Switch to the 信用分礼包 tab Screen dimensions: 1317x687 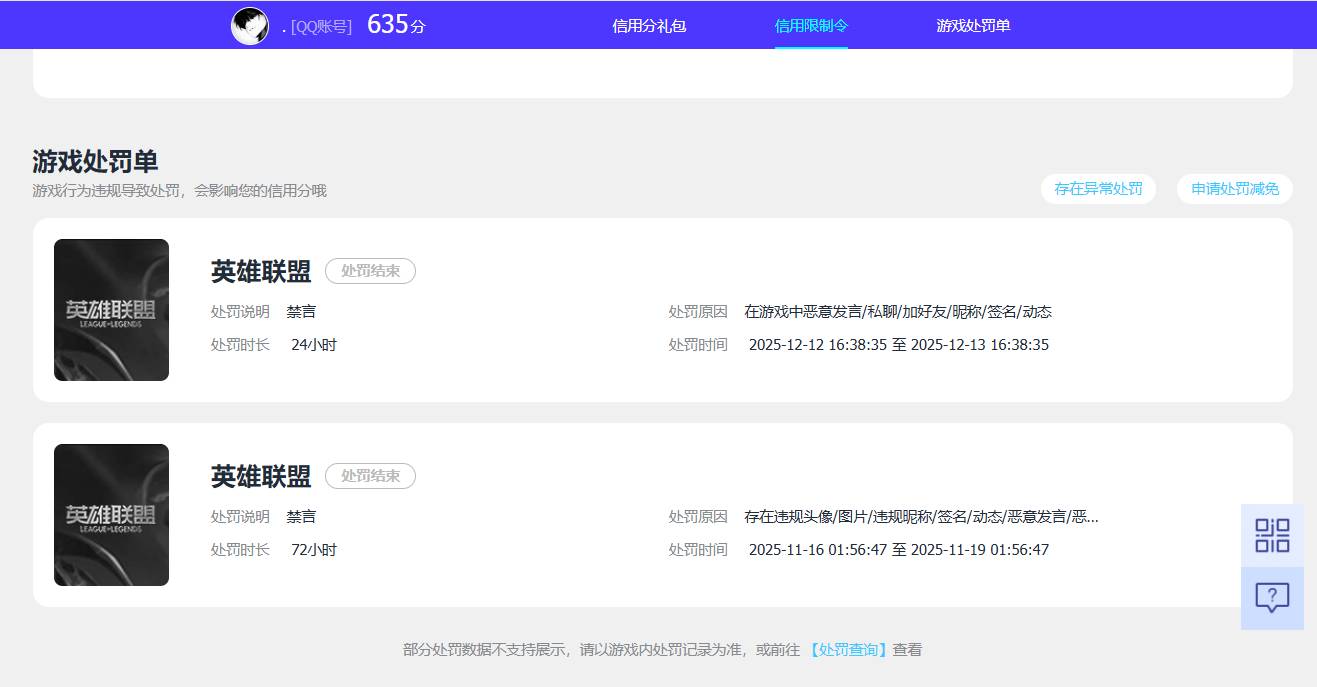tap(649, 26)
